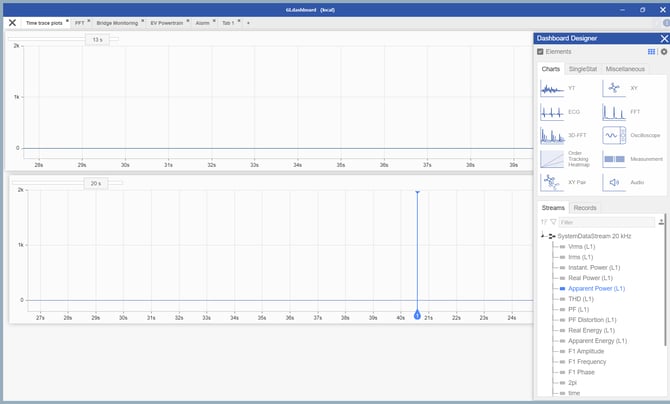Switch to the EV Powertrain tab
The width and height of the screenshot is (670, 404).
(172, 22)
